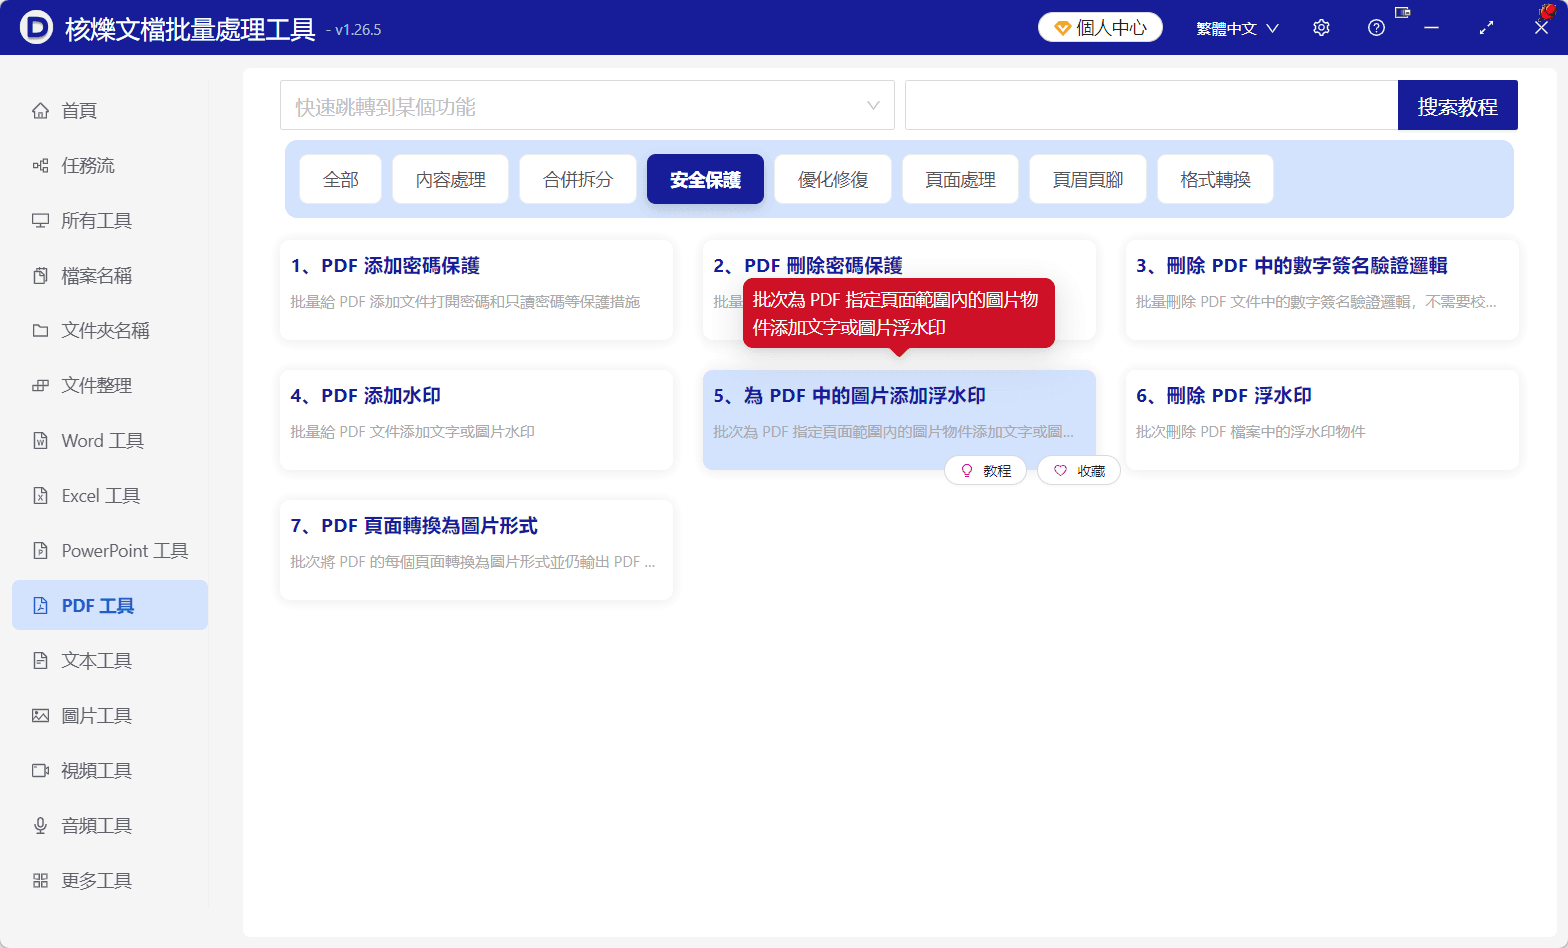Screen dimensions: 1568x948
Task: Click the Word document icon in sidebar
Action: pos(40,440)
